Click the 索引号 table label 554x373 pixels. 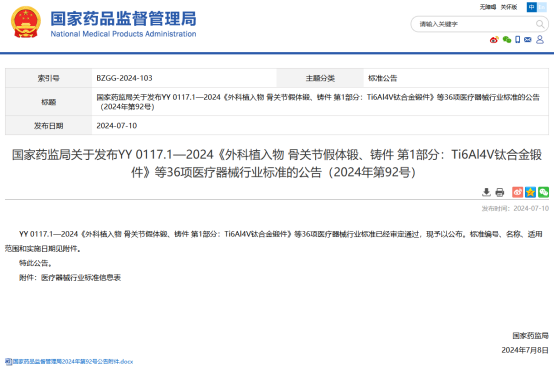48,78
